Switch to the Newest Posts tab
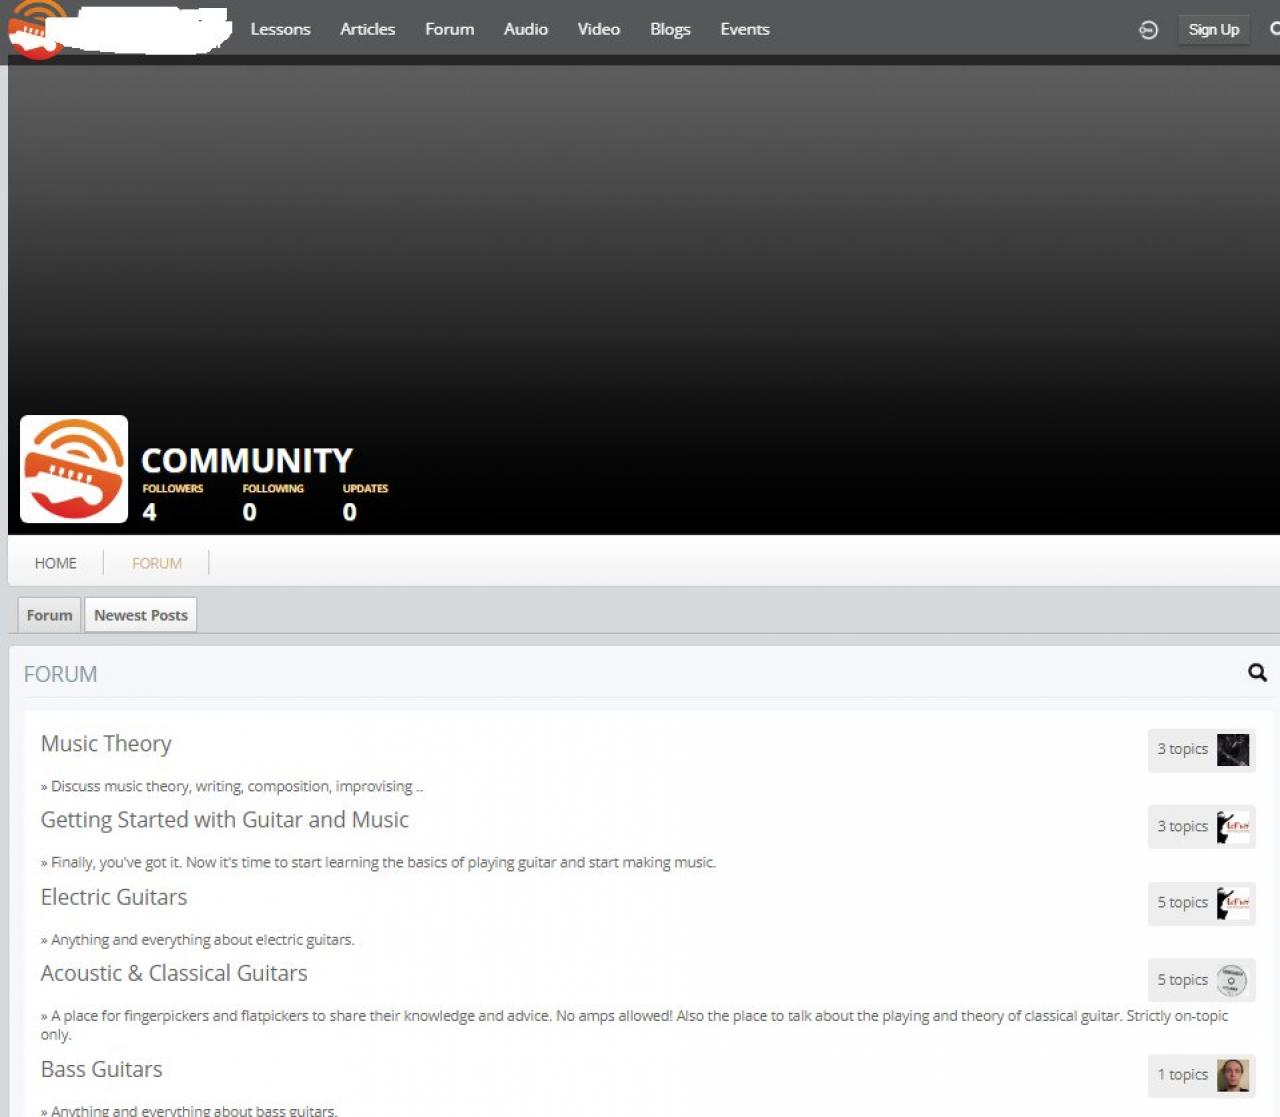The height and width of the screenshot is (1117, 1280). pos(141,615)
